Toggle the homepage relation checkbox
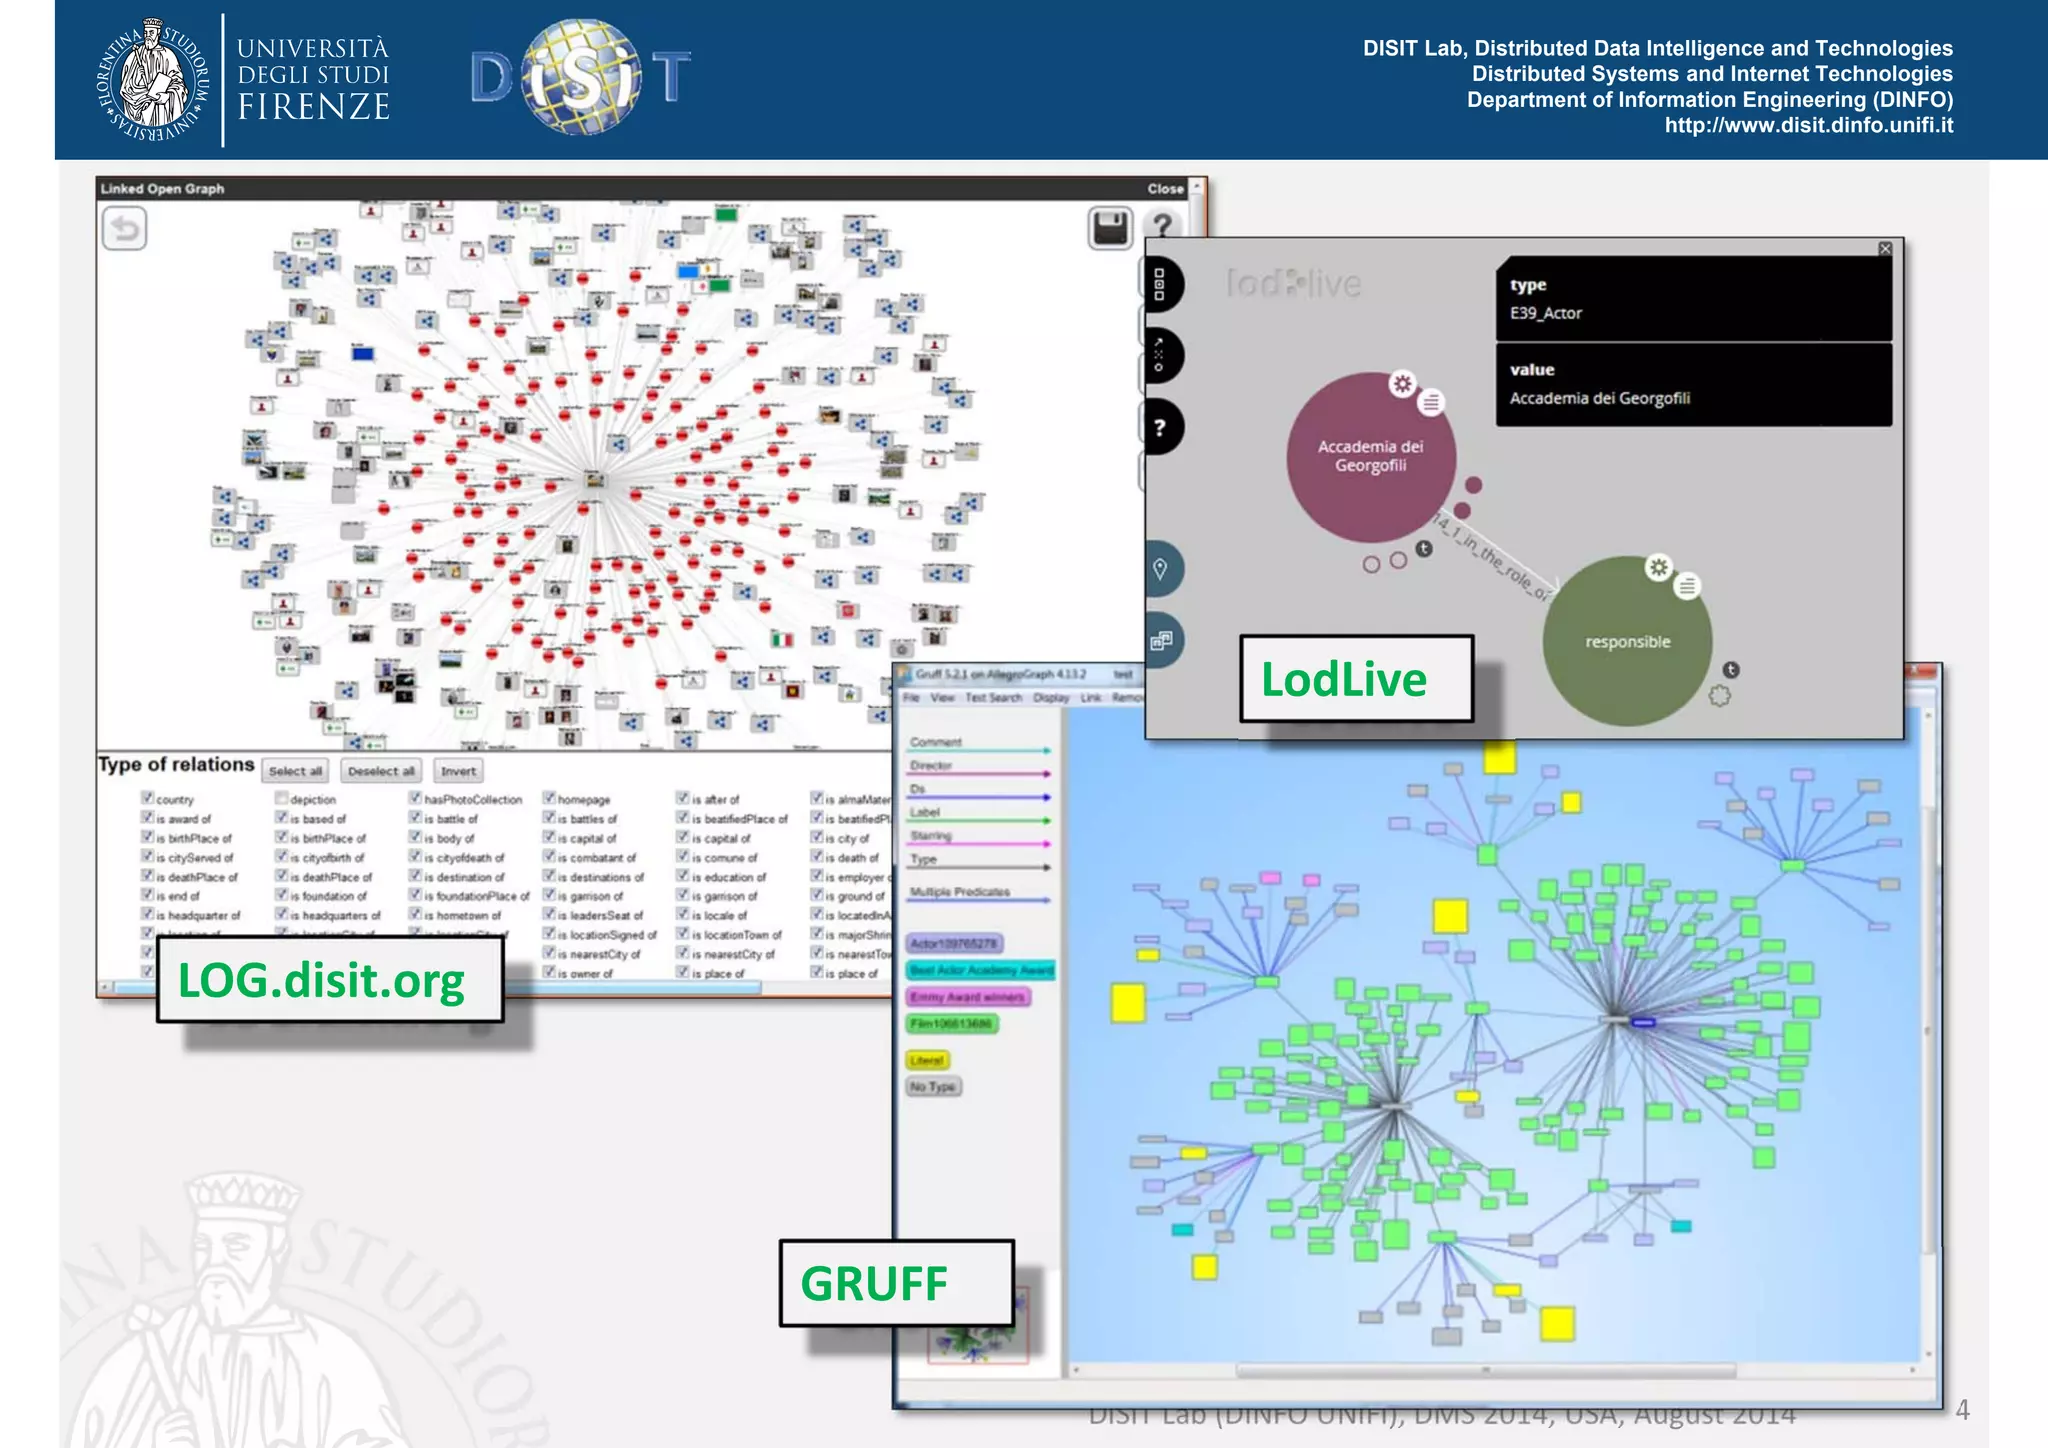The width and height of the screenshot is (2048, 1448). 549,798
